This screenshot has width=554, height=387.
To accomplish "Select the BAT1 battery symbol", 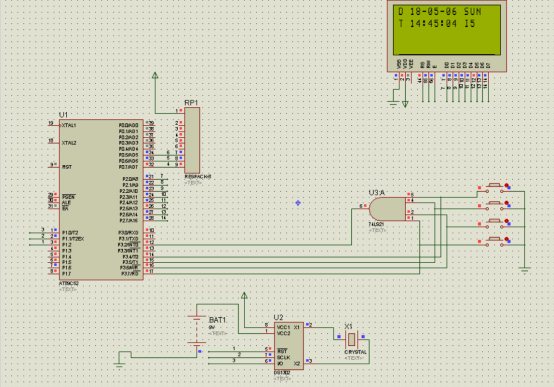I will 197,330.
